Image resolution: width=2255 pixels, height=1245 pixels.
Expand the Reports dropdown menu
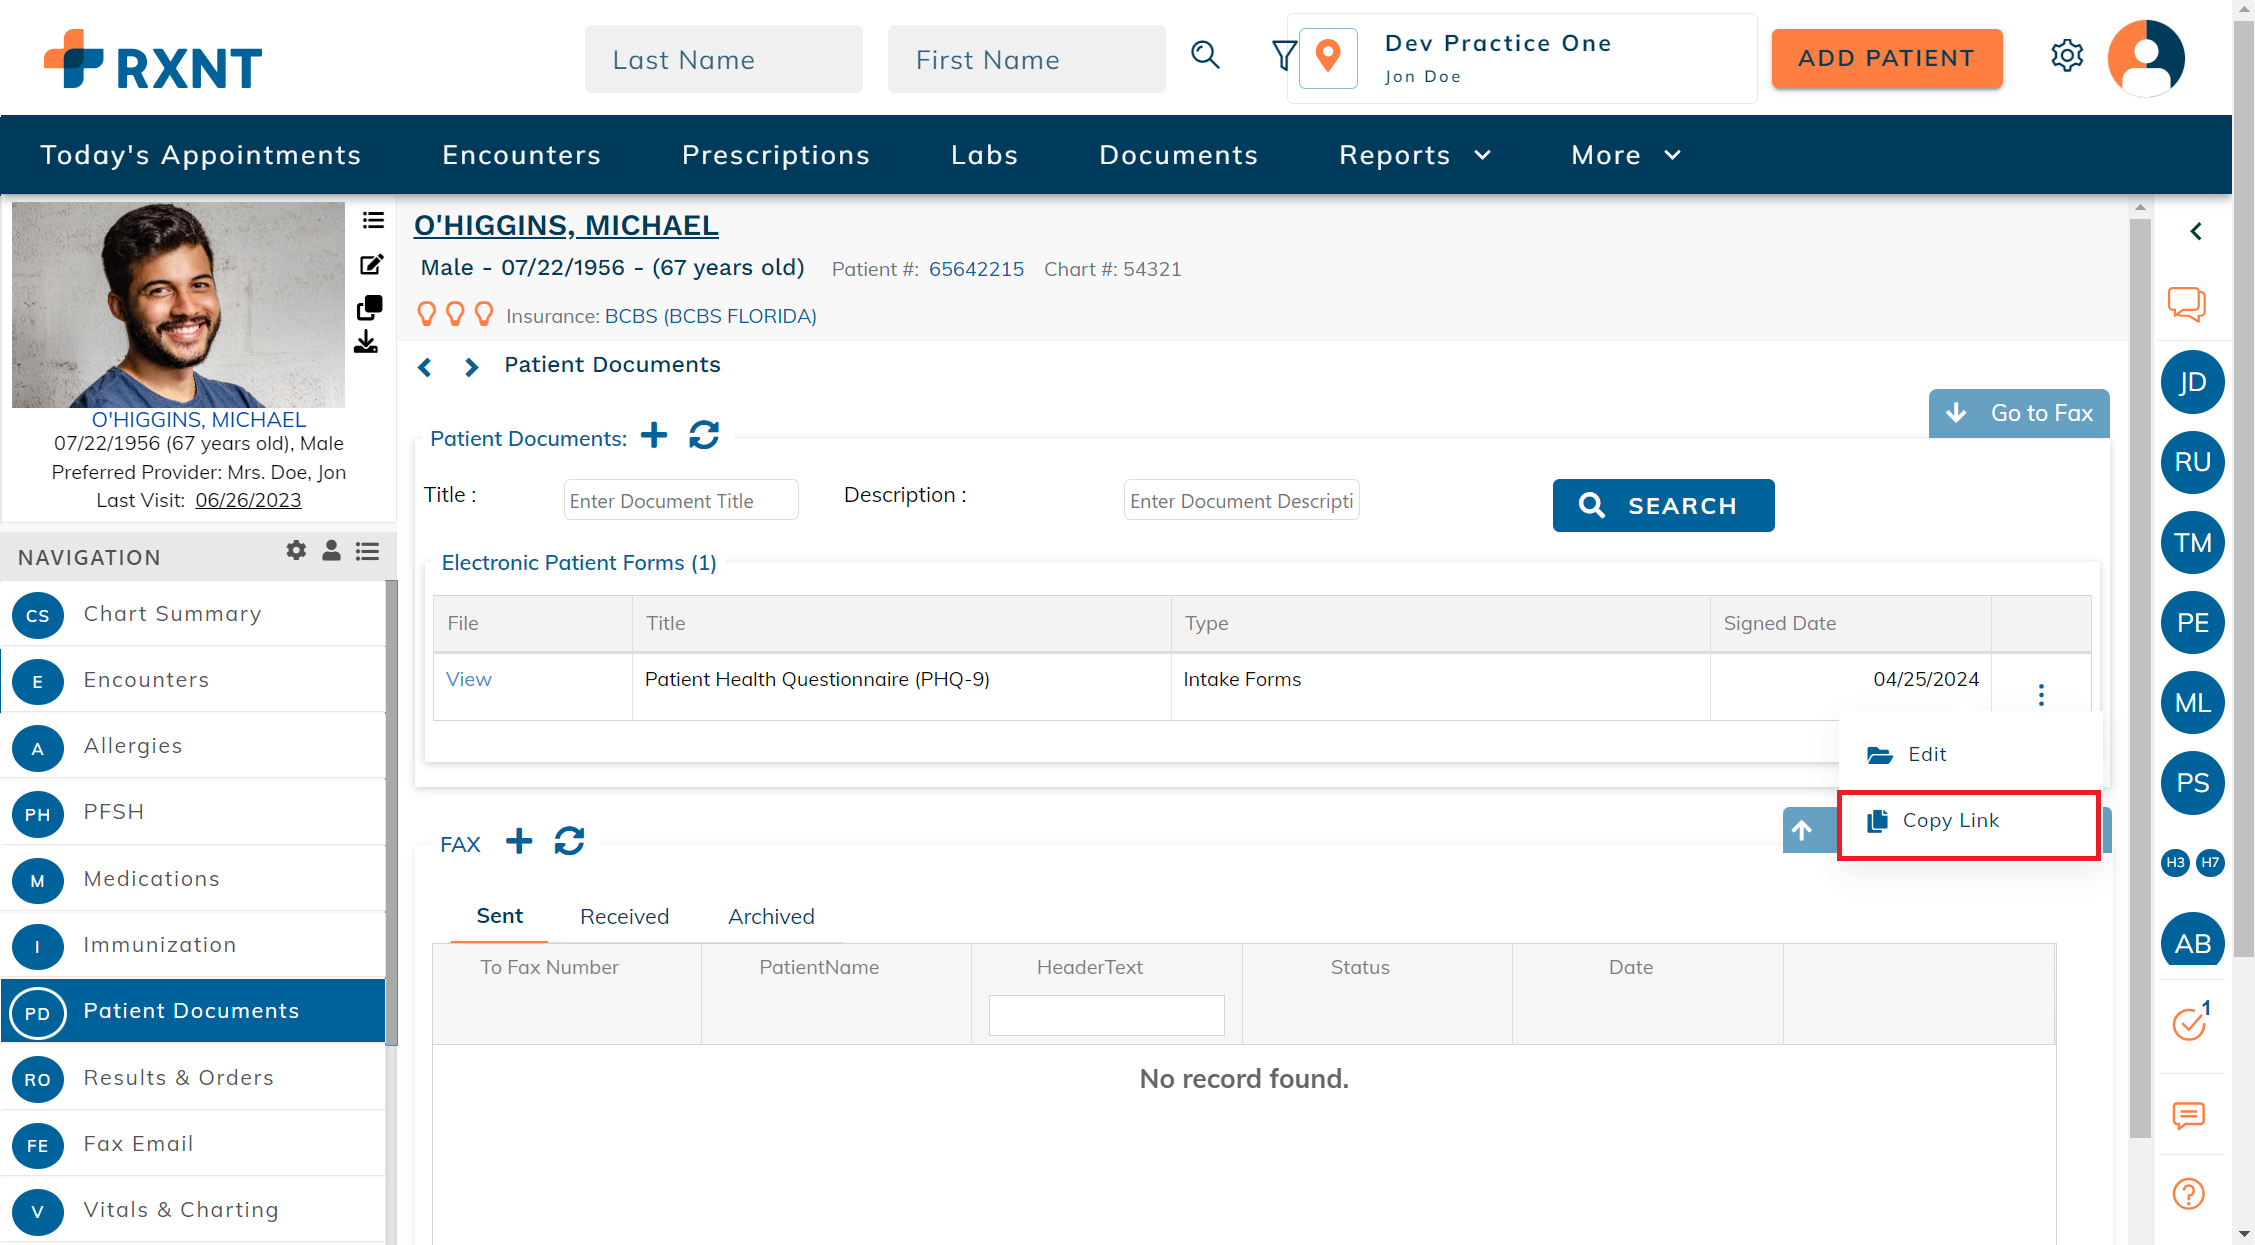tap(1414, 155)
